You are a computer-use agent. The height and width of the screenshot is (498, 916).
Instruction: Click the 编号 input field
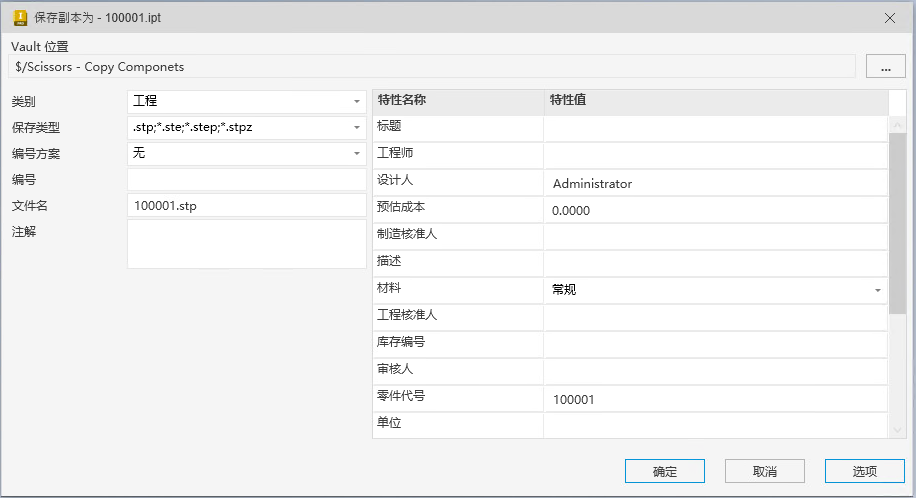click(x=246, y=179)
